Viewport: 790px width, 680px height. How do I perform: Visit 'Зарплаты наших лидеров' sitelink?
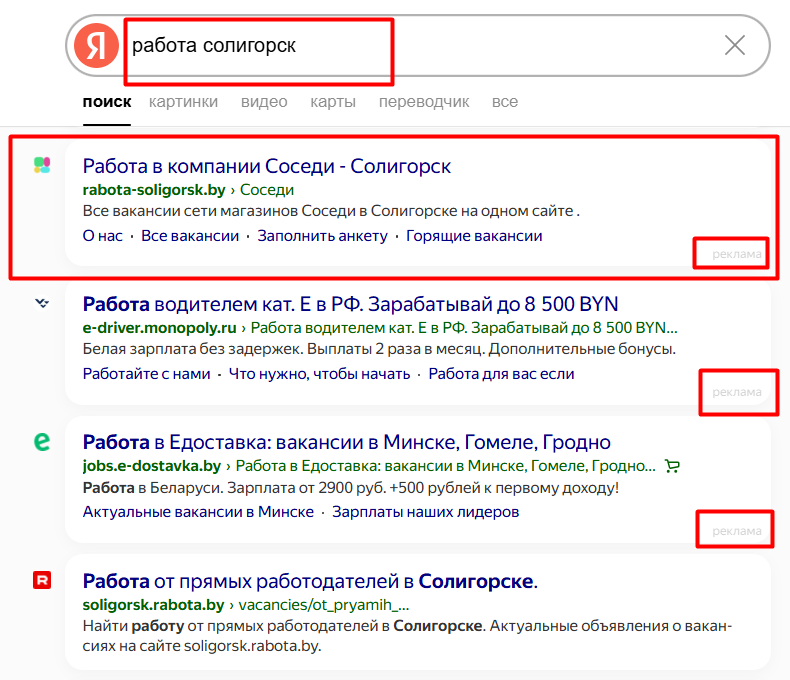click(426, 512)
